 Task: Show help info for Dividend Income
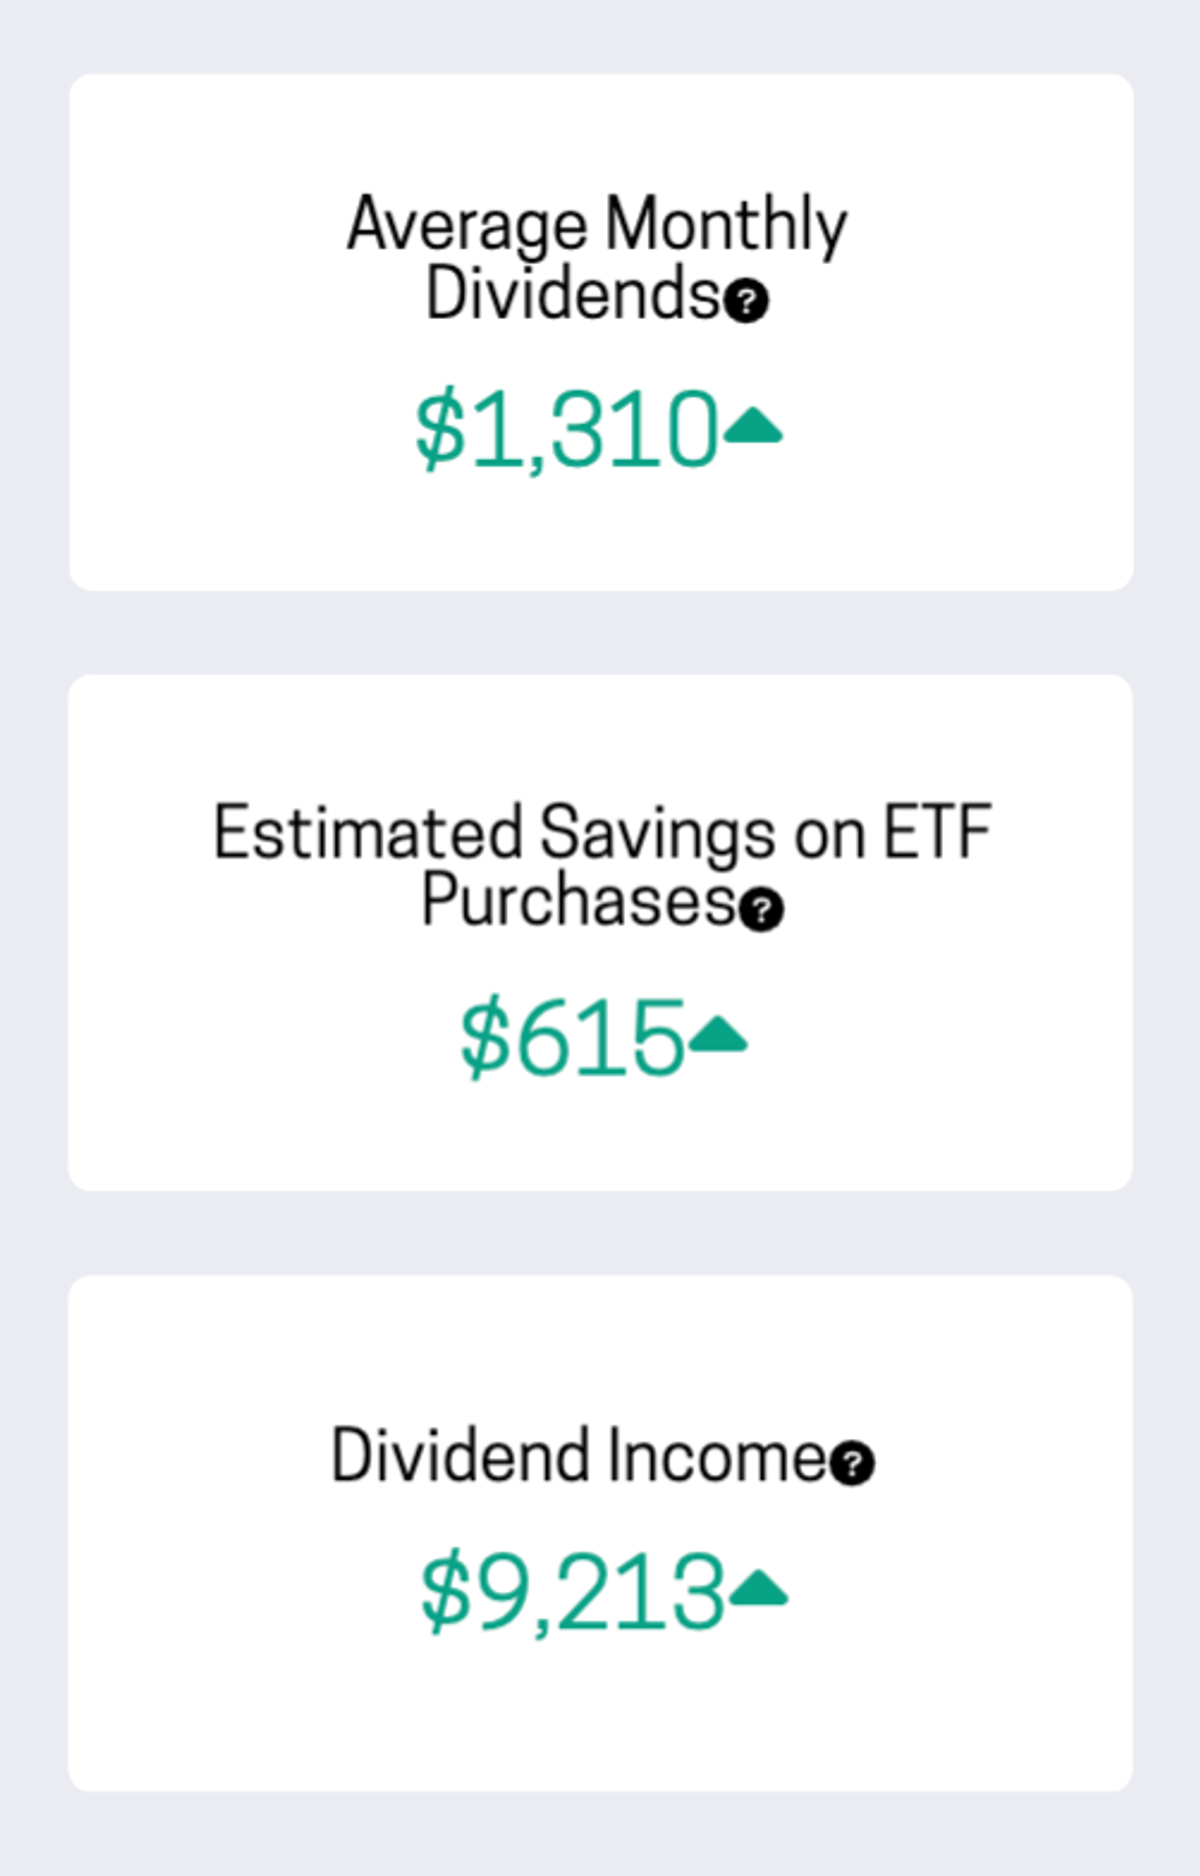[852, 1464]
